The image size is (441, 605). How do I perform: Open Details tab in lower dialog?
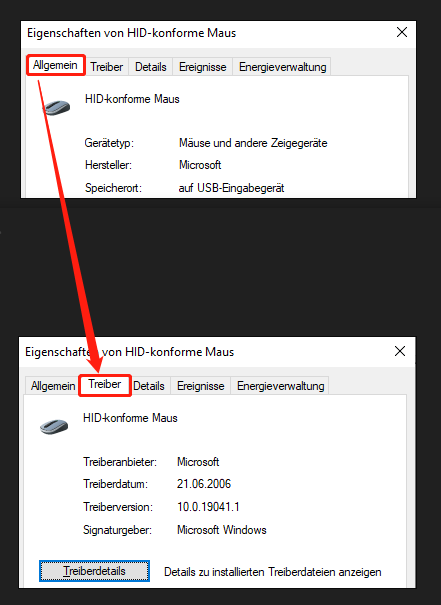pos(149,386)
